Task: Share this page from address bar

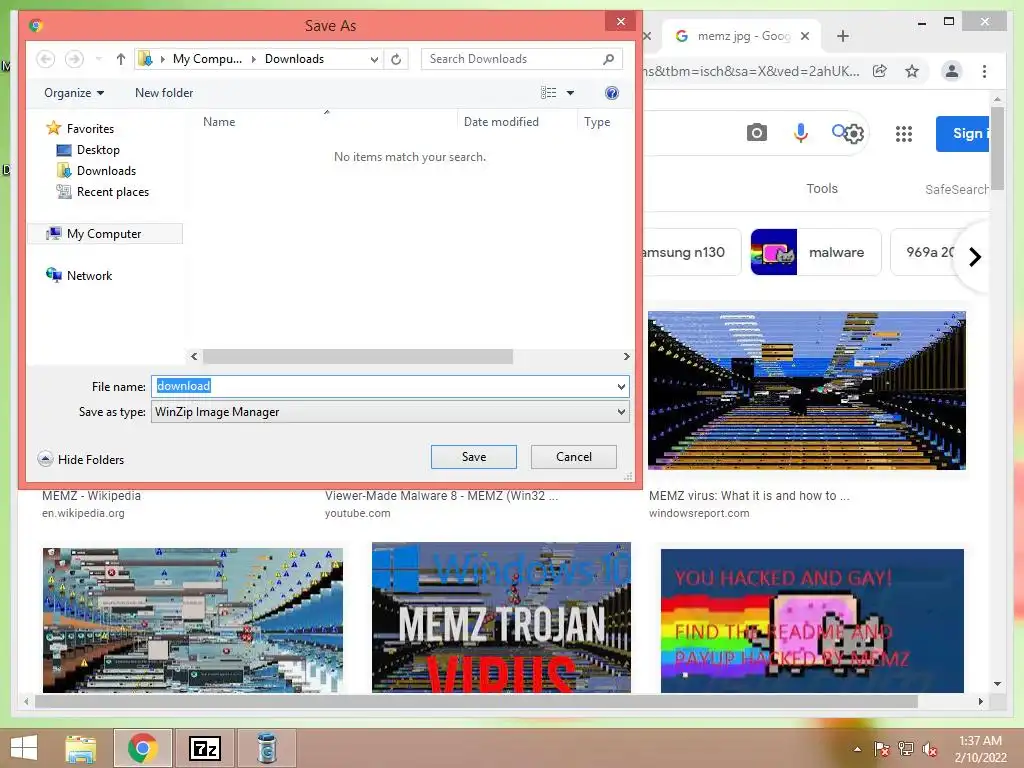Action: tap(880, 71)
